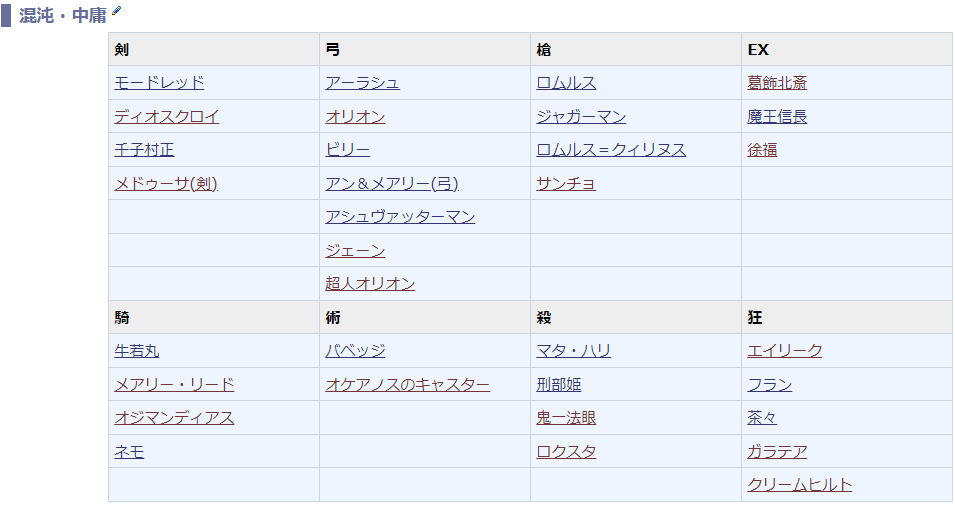The width and height of the screenshot is (955, 505).
Task: Open the モードレッド link
Action: (x=159, y=83)
